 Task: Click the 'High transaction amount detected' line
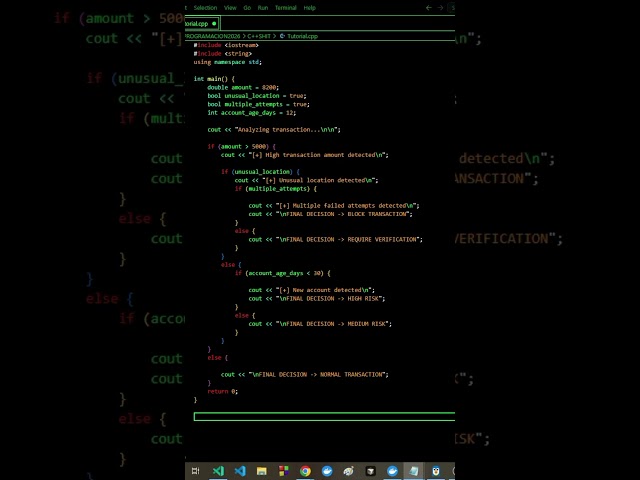[305, 155]
